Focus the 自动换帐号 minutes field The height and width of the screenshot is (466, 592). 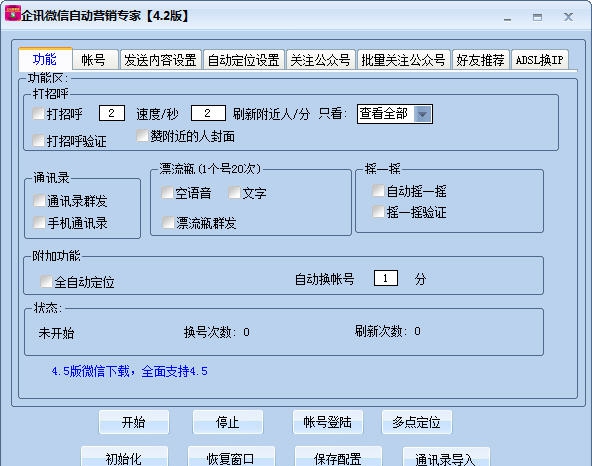pos(386,278)
